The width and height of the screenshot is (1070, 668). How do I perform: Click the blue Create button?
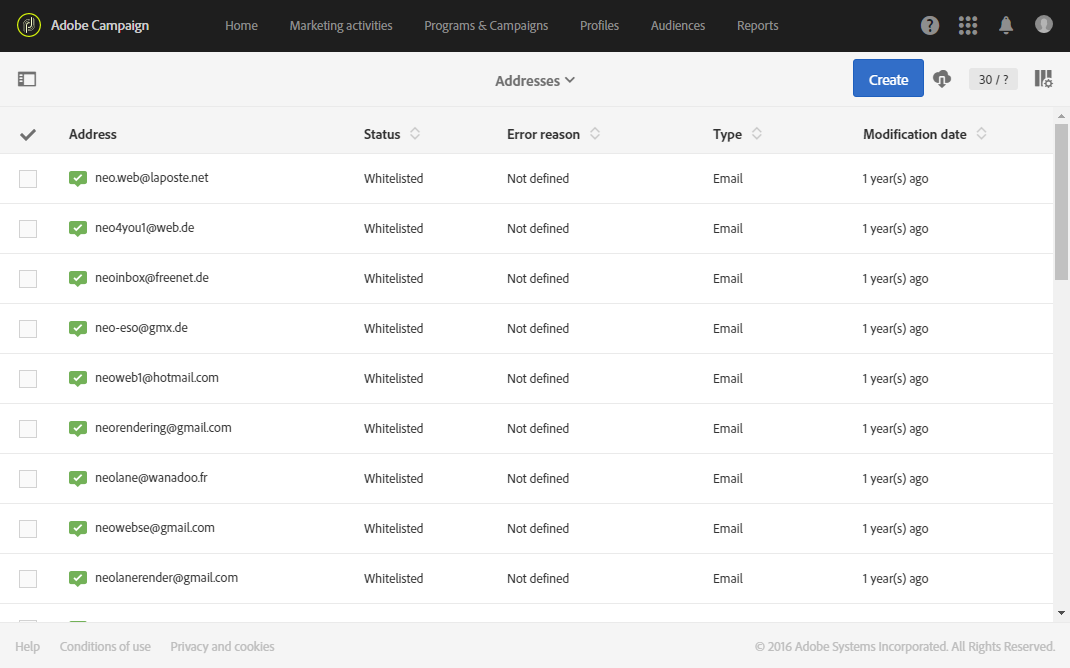tap(888, 79)
